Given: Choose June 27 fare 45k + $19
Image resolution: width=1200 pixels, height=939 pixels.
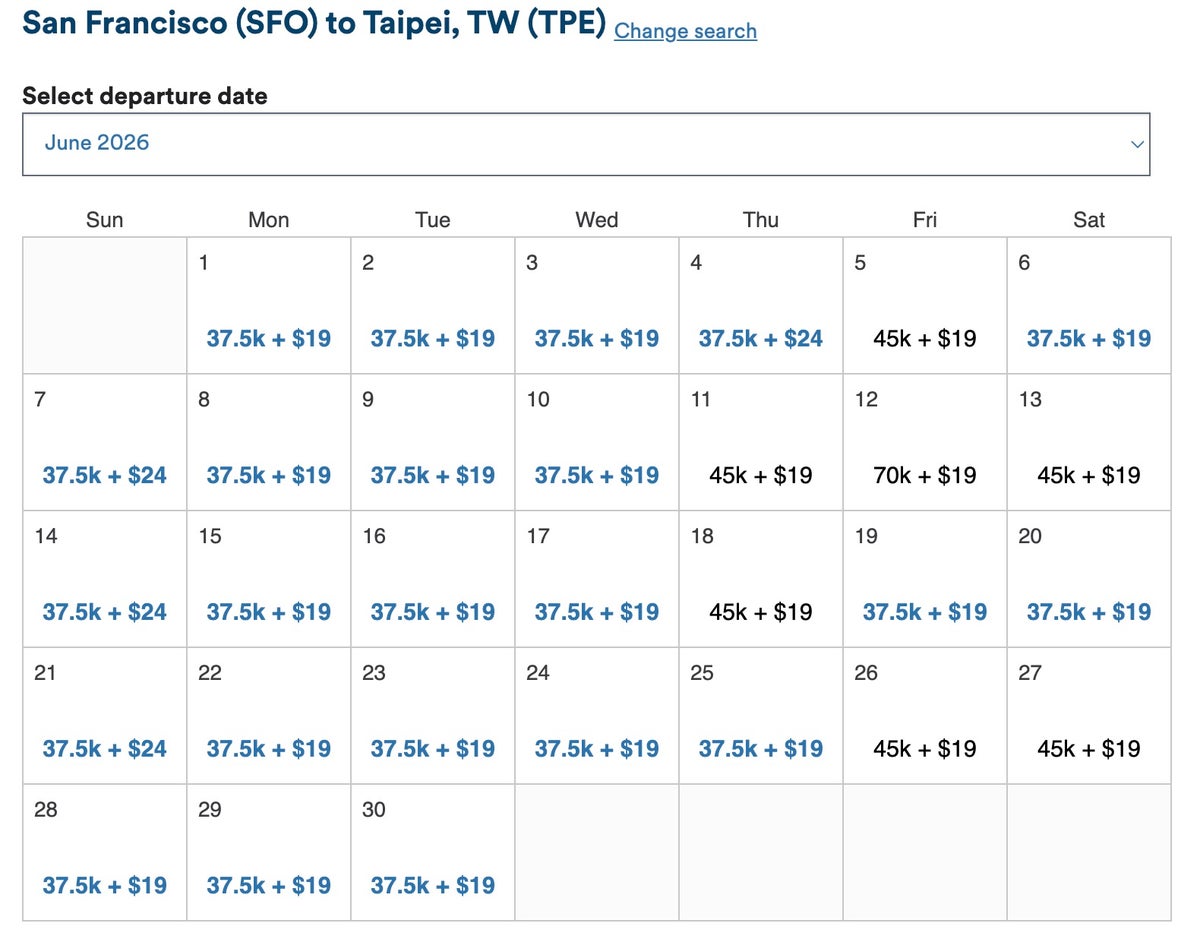Looking at the screenshot, I should coord(1088,749).
